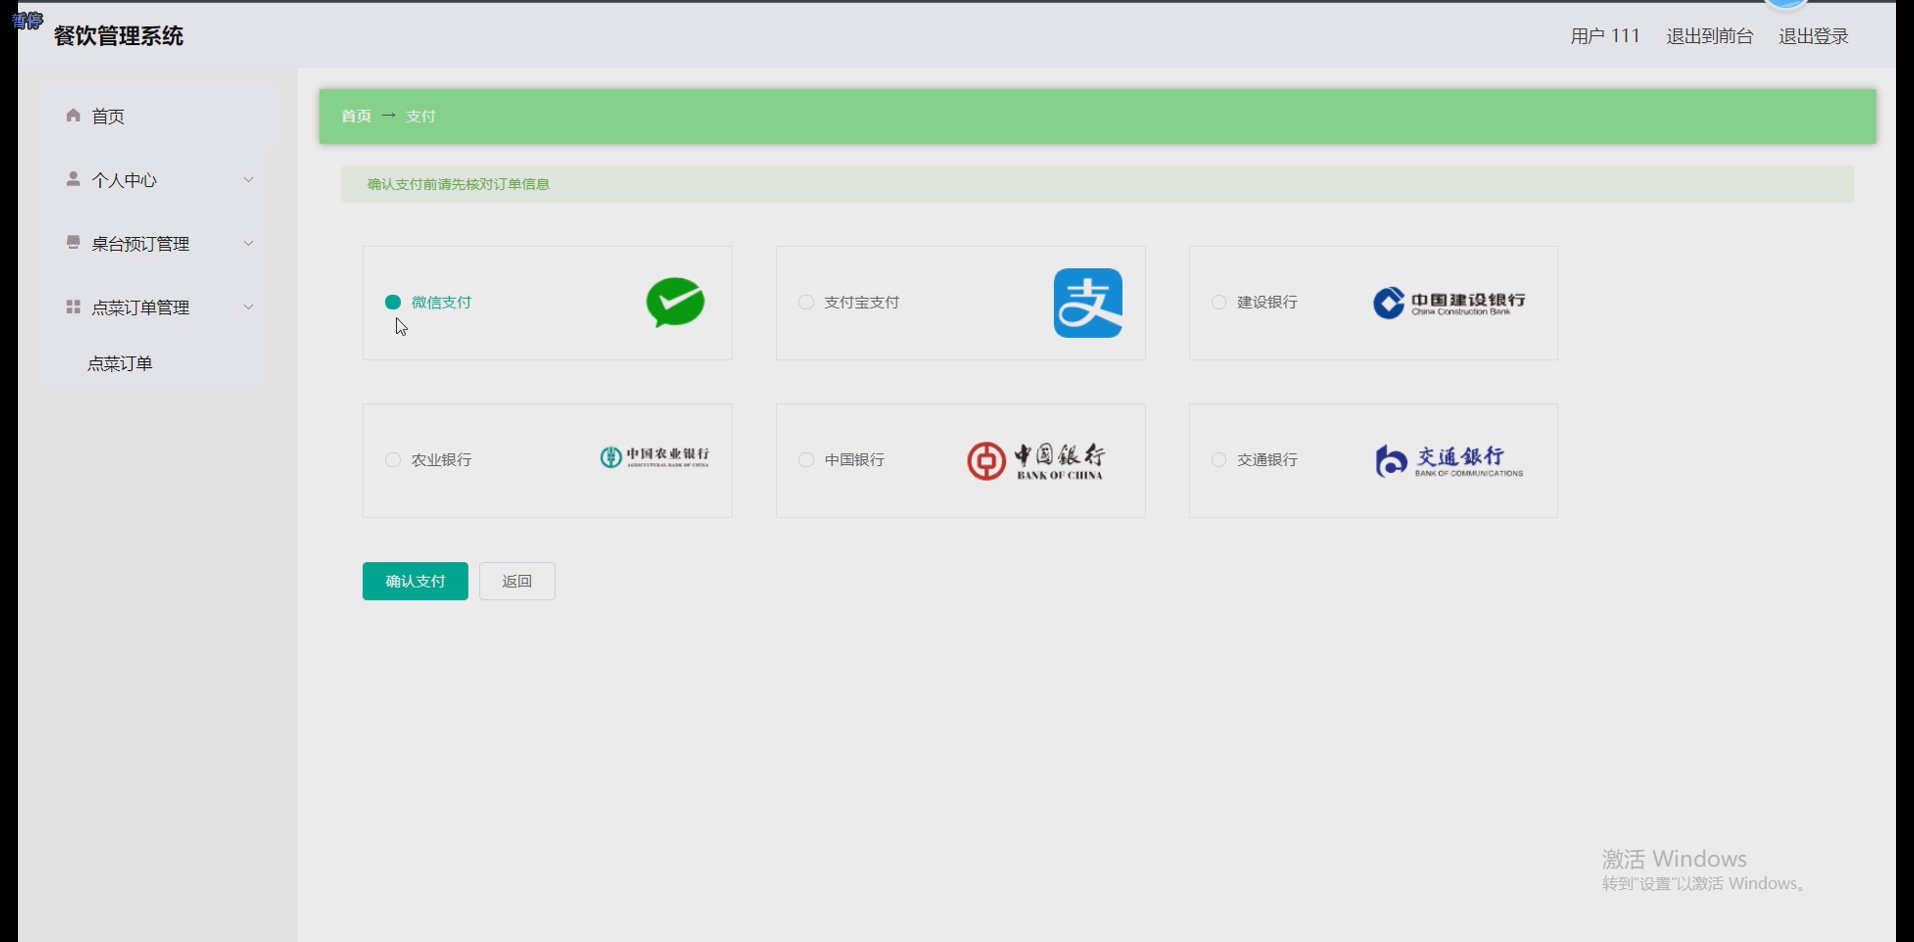Click the 交通银行 label text

click(x=1267, y=460)
